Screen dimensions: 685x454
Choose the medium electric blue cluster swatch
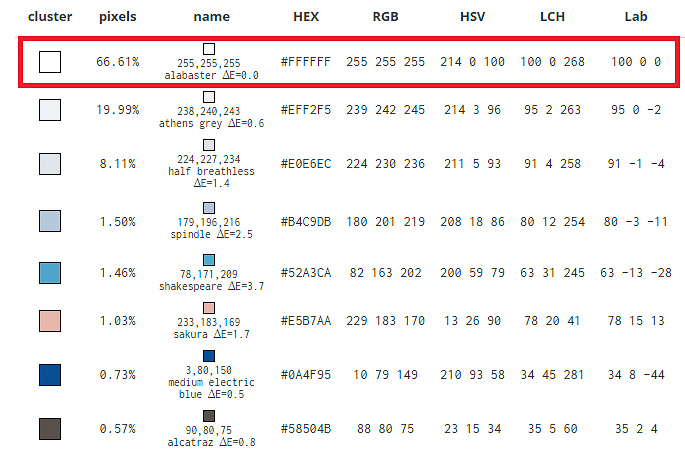tap(50, 375)
